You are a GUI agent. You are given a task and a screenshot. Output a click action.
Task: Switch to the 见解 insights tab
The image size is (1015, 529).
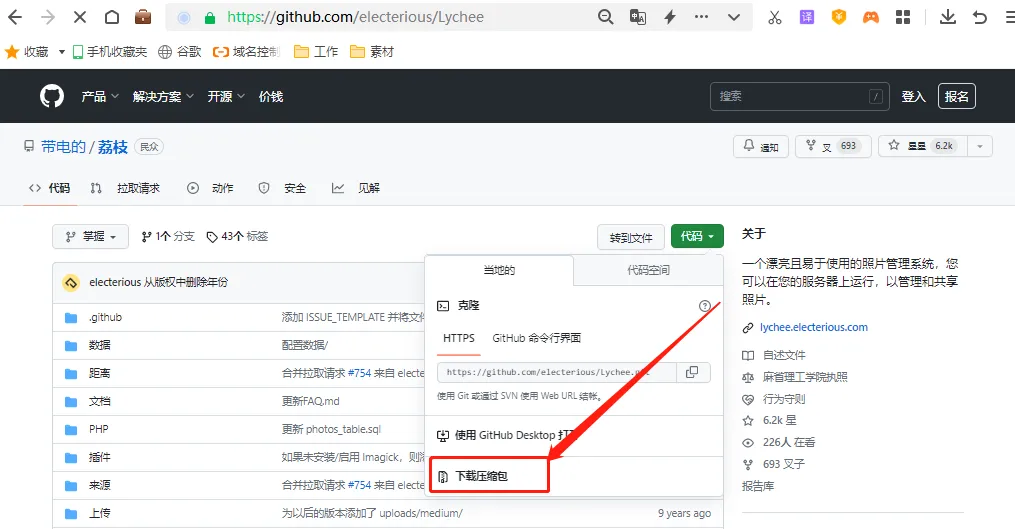click(x=355, y=188)
